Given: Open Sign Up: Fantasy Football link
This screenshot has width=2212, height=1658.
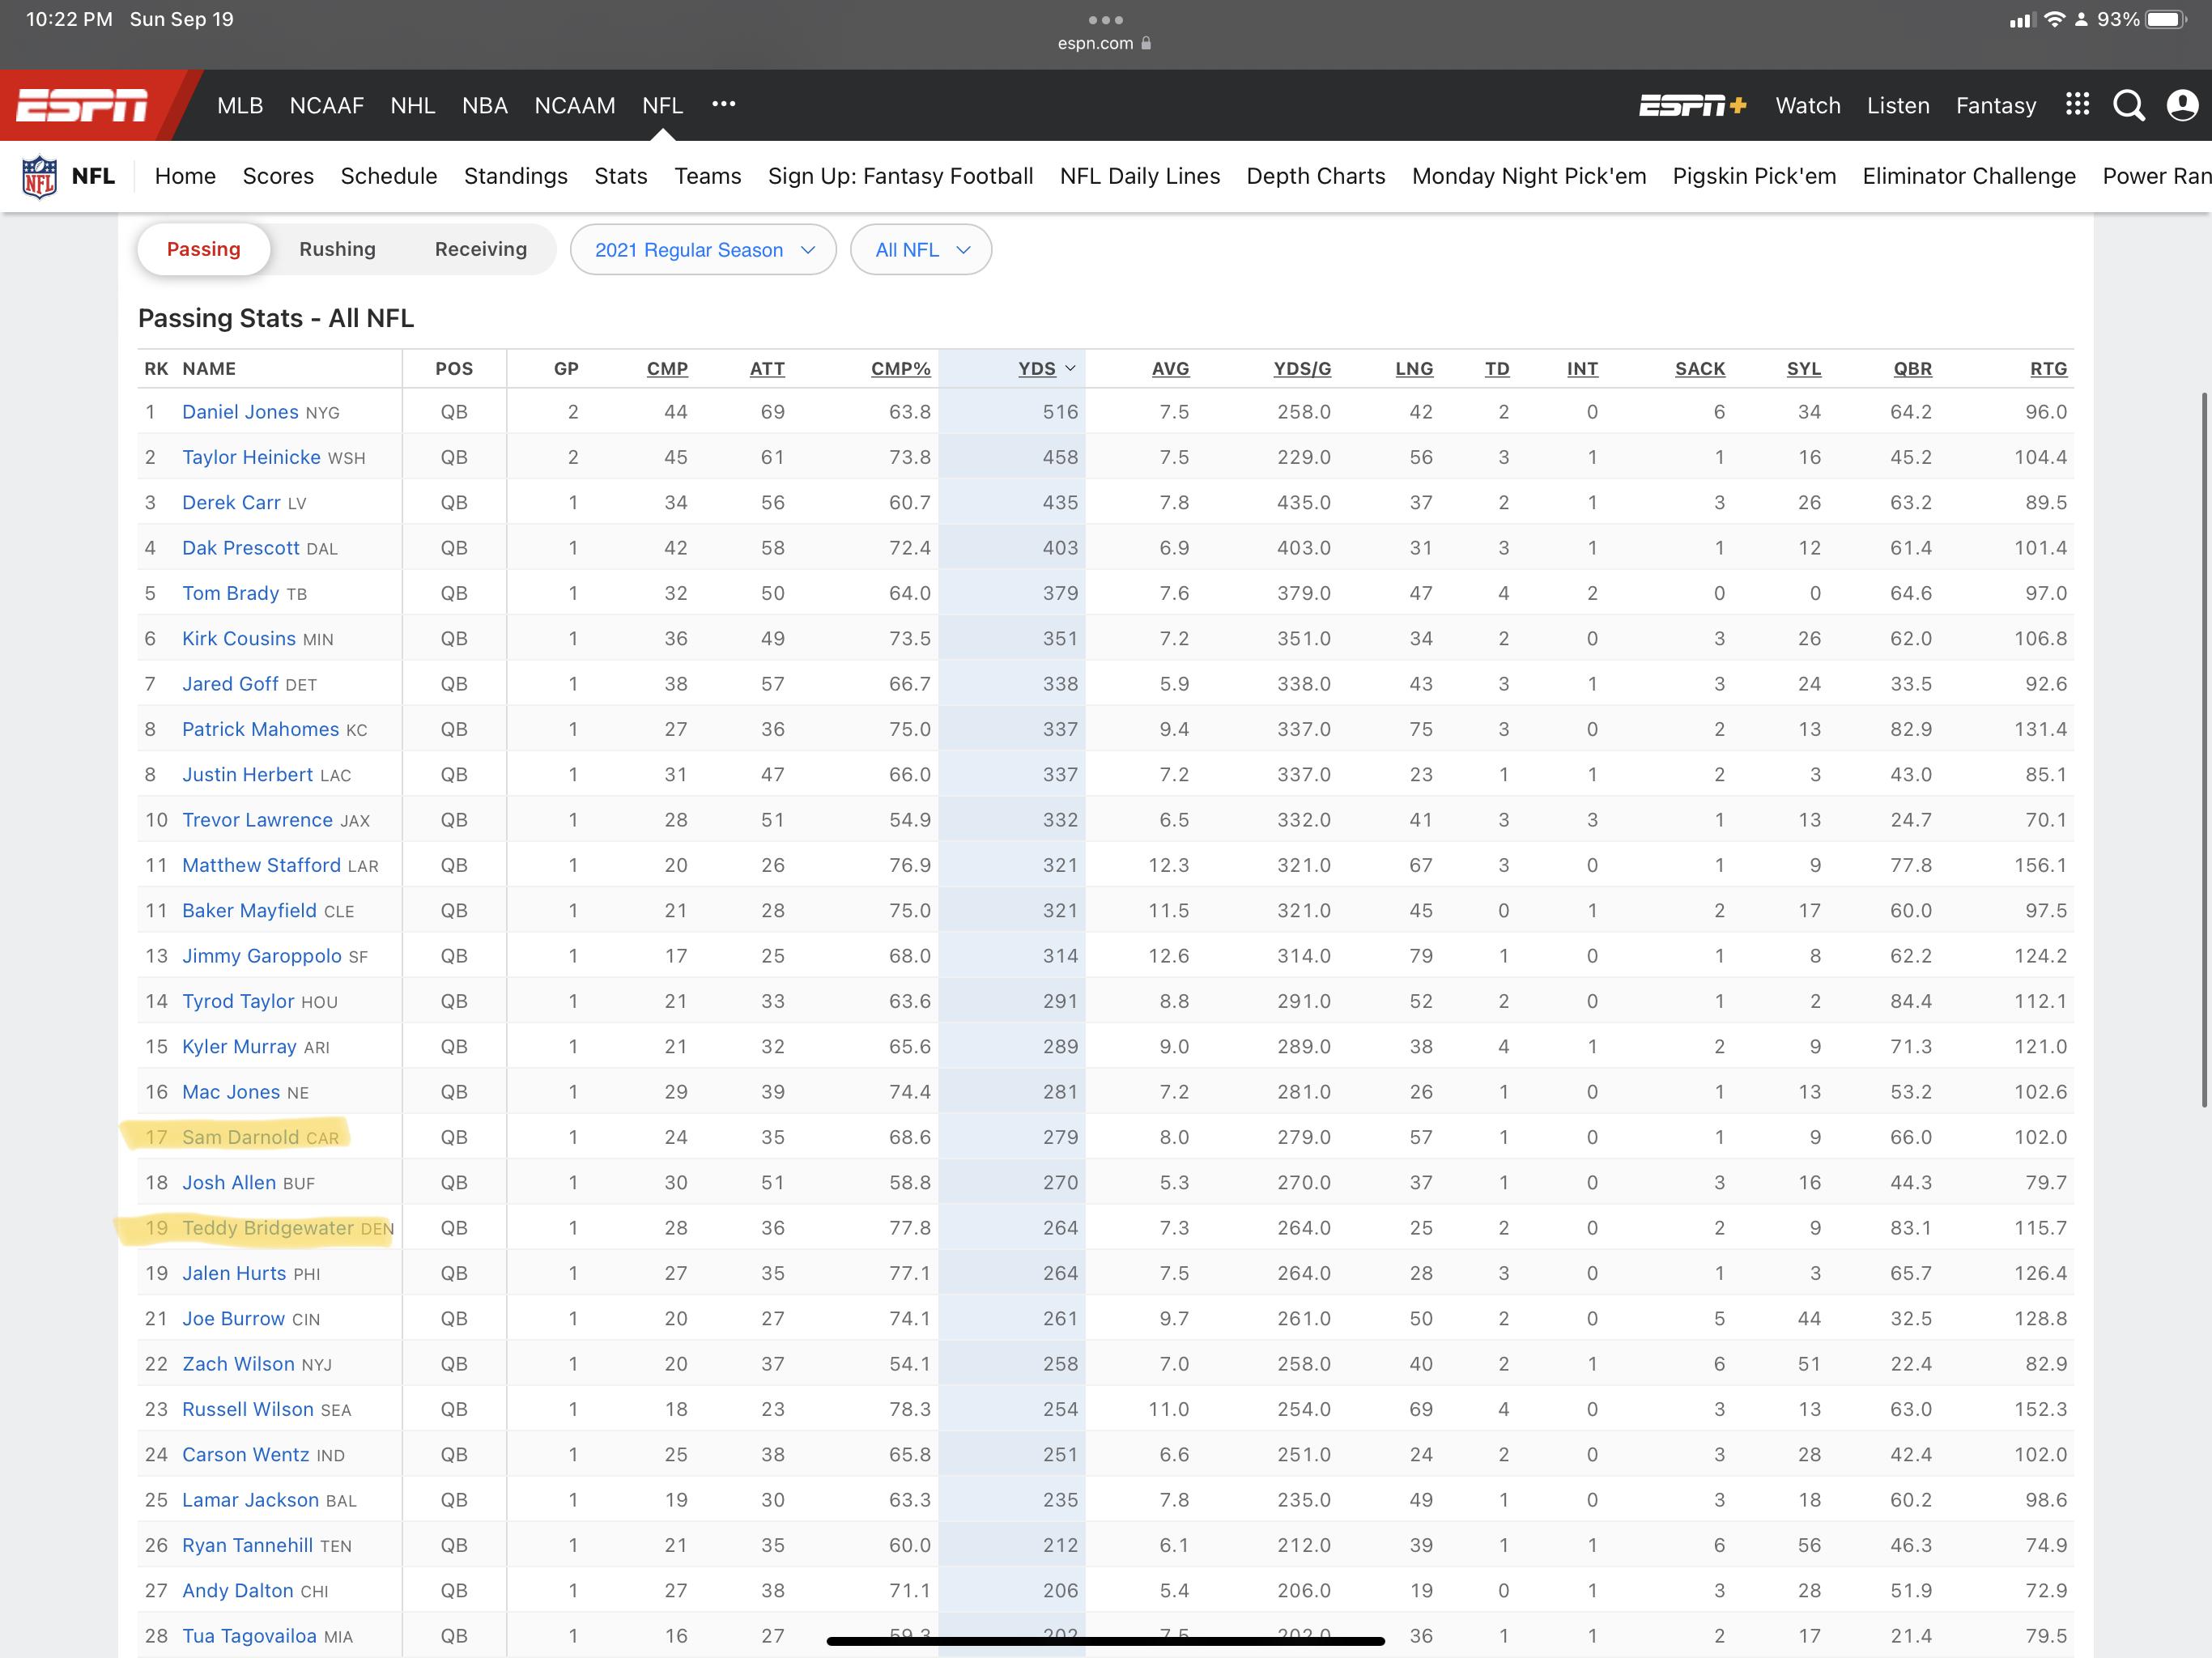Looking at the screenshot, I should (x=900, y=176).
